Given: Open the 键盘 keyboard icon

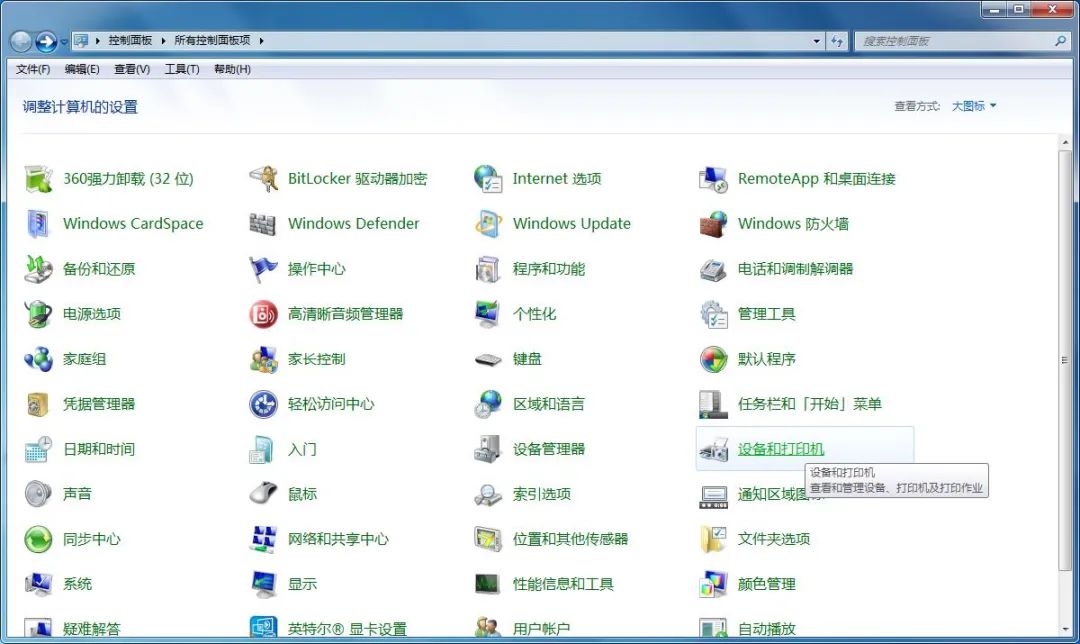Looking at the screenshot, I should point(488,359).
